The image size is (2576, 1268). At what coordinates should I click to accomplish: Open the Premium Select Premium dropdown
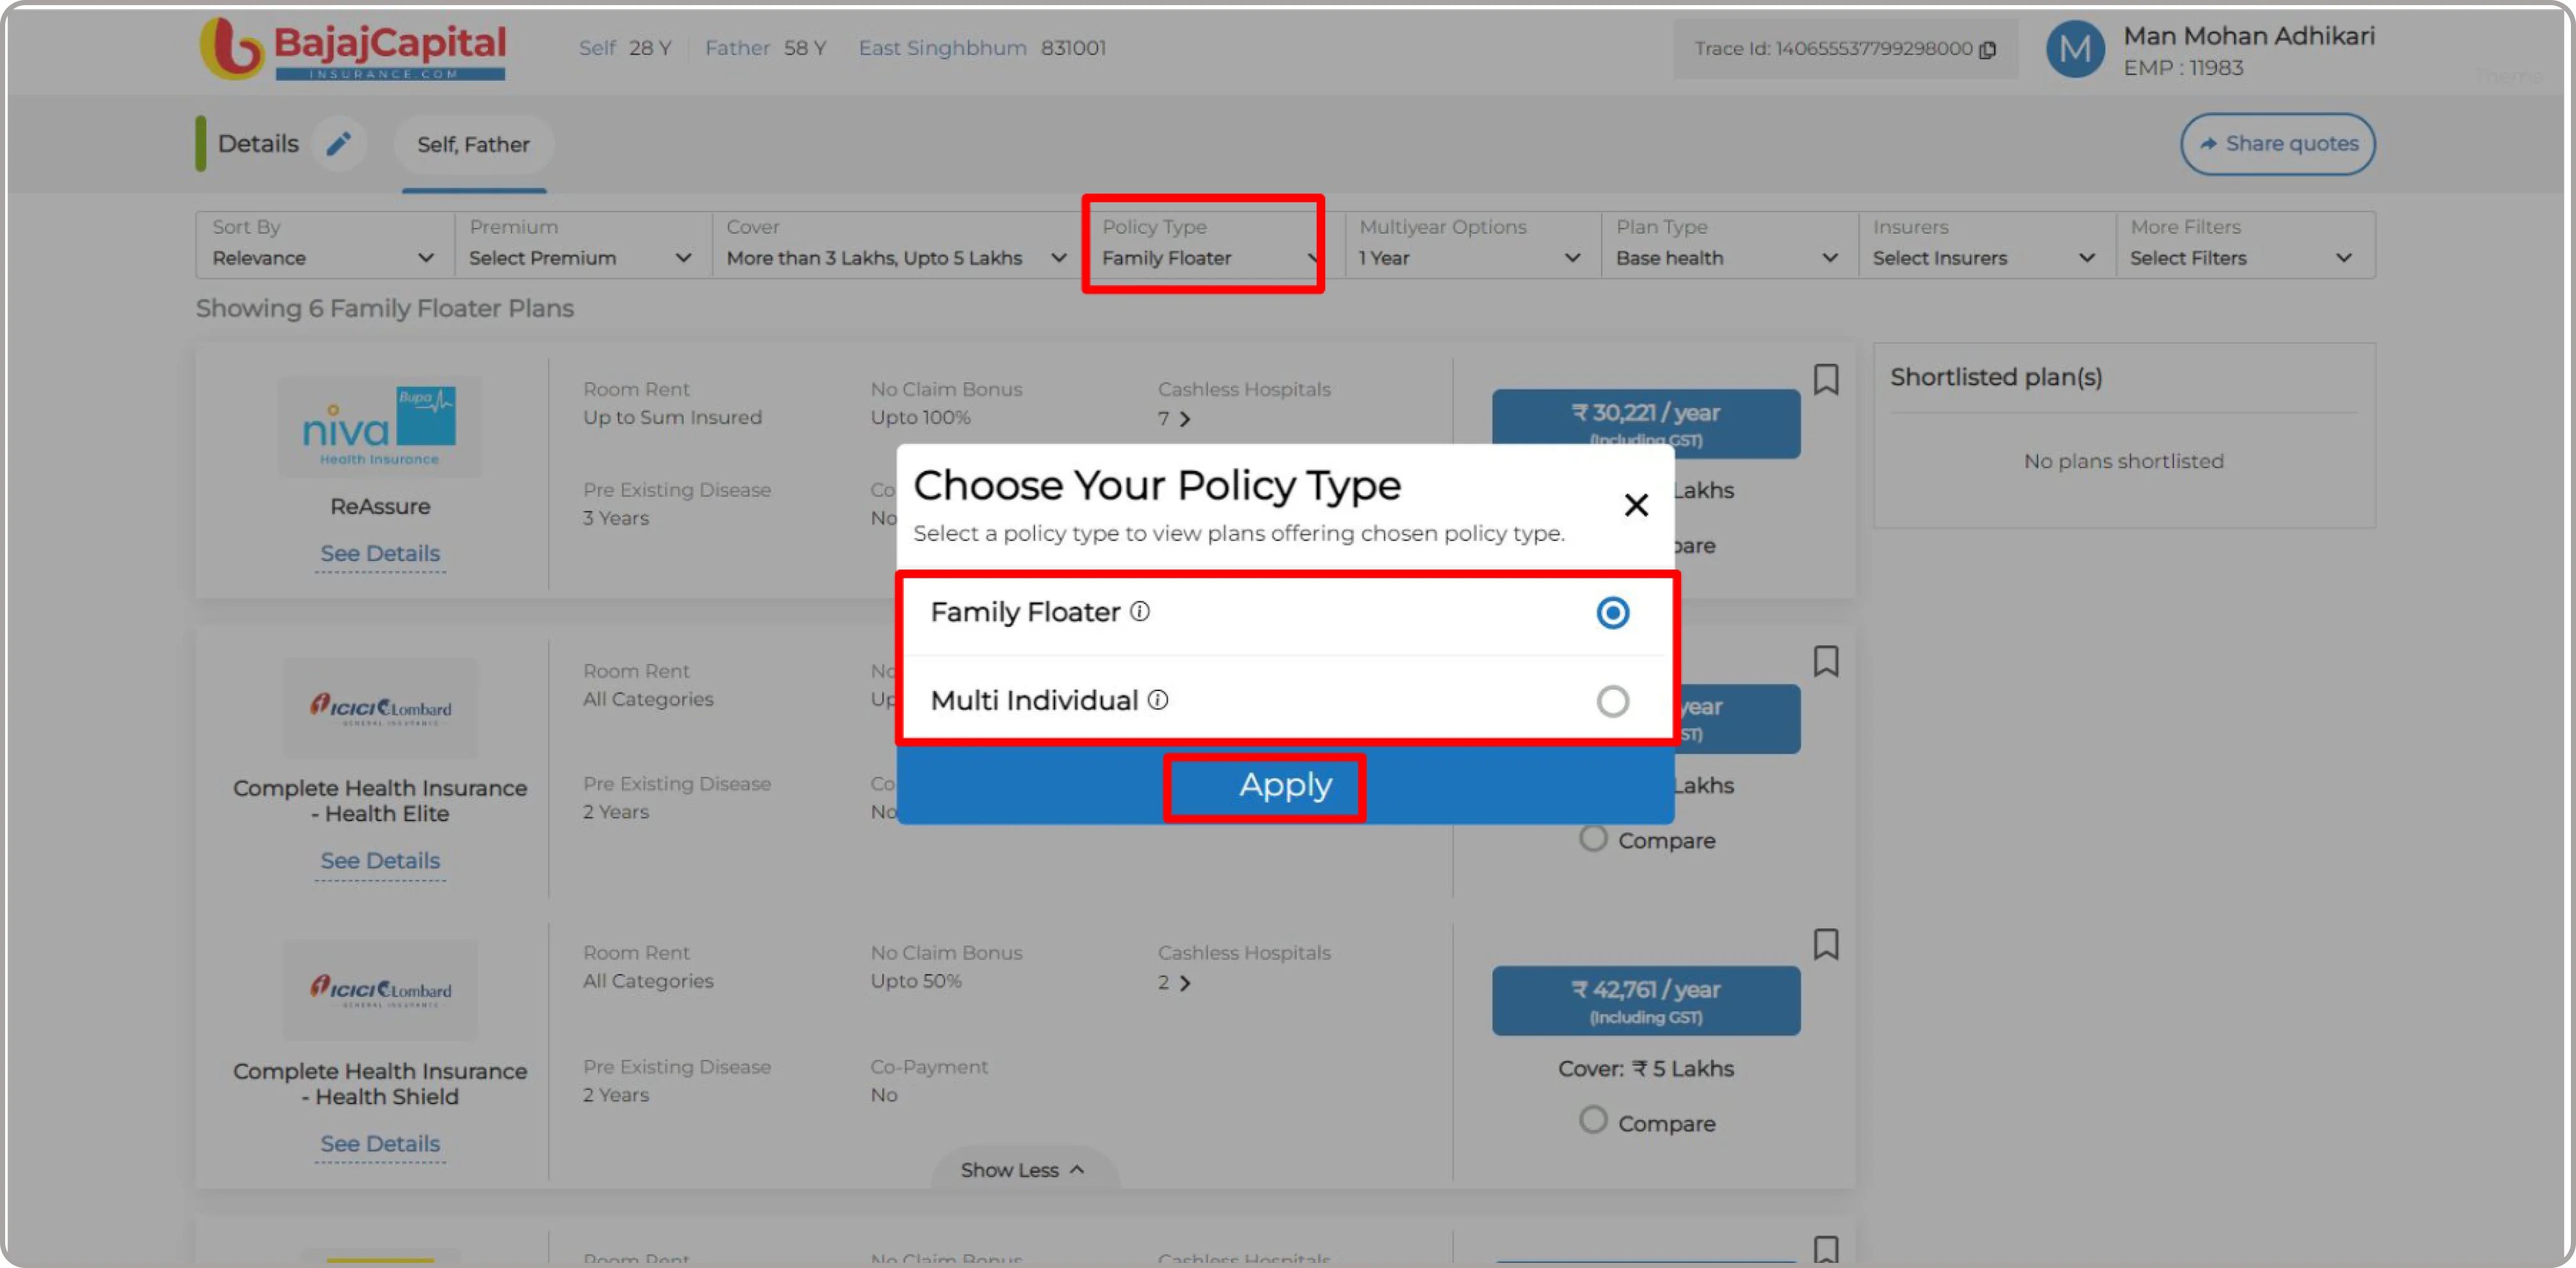click(583, 244)
